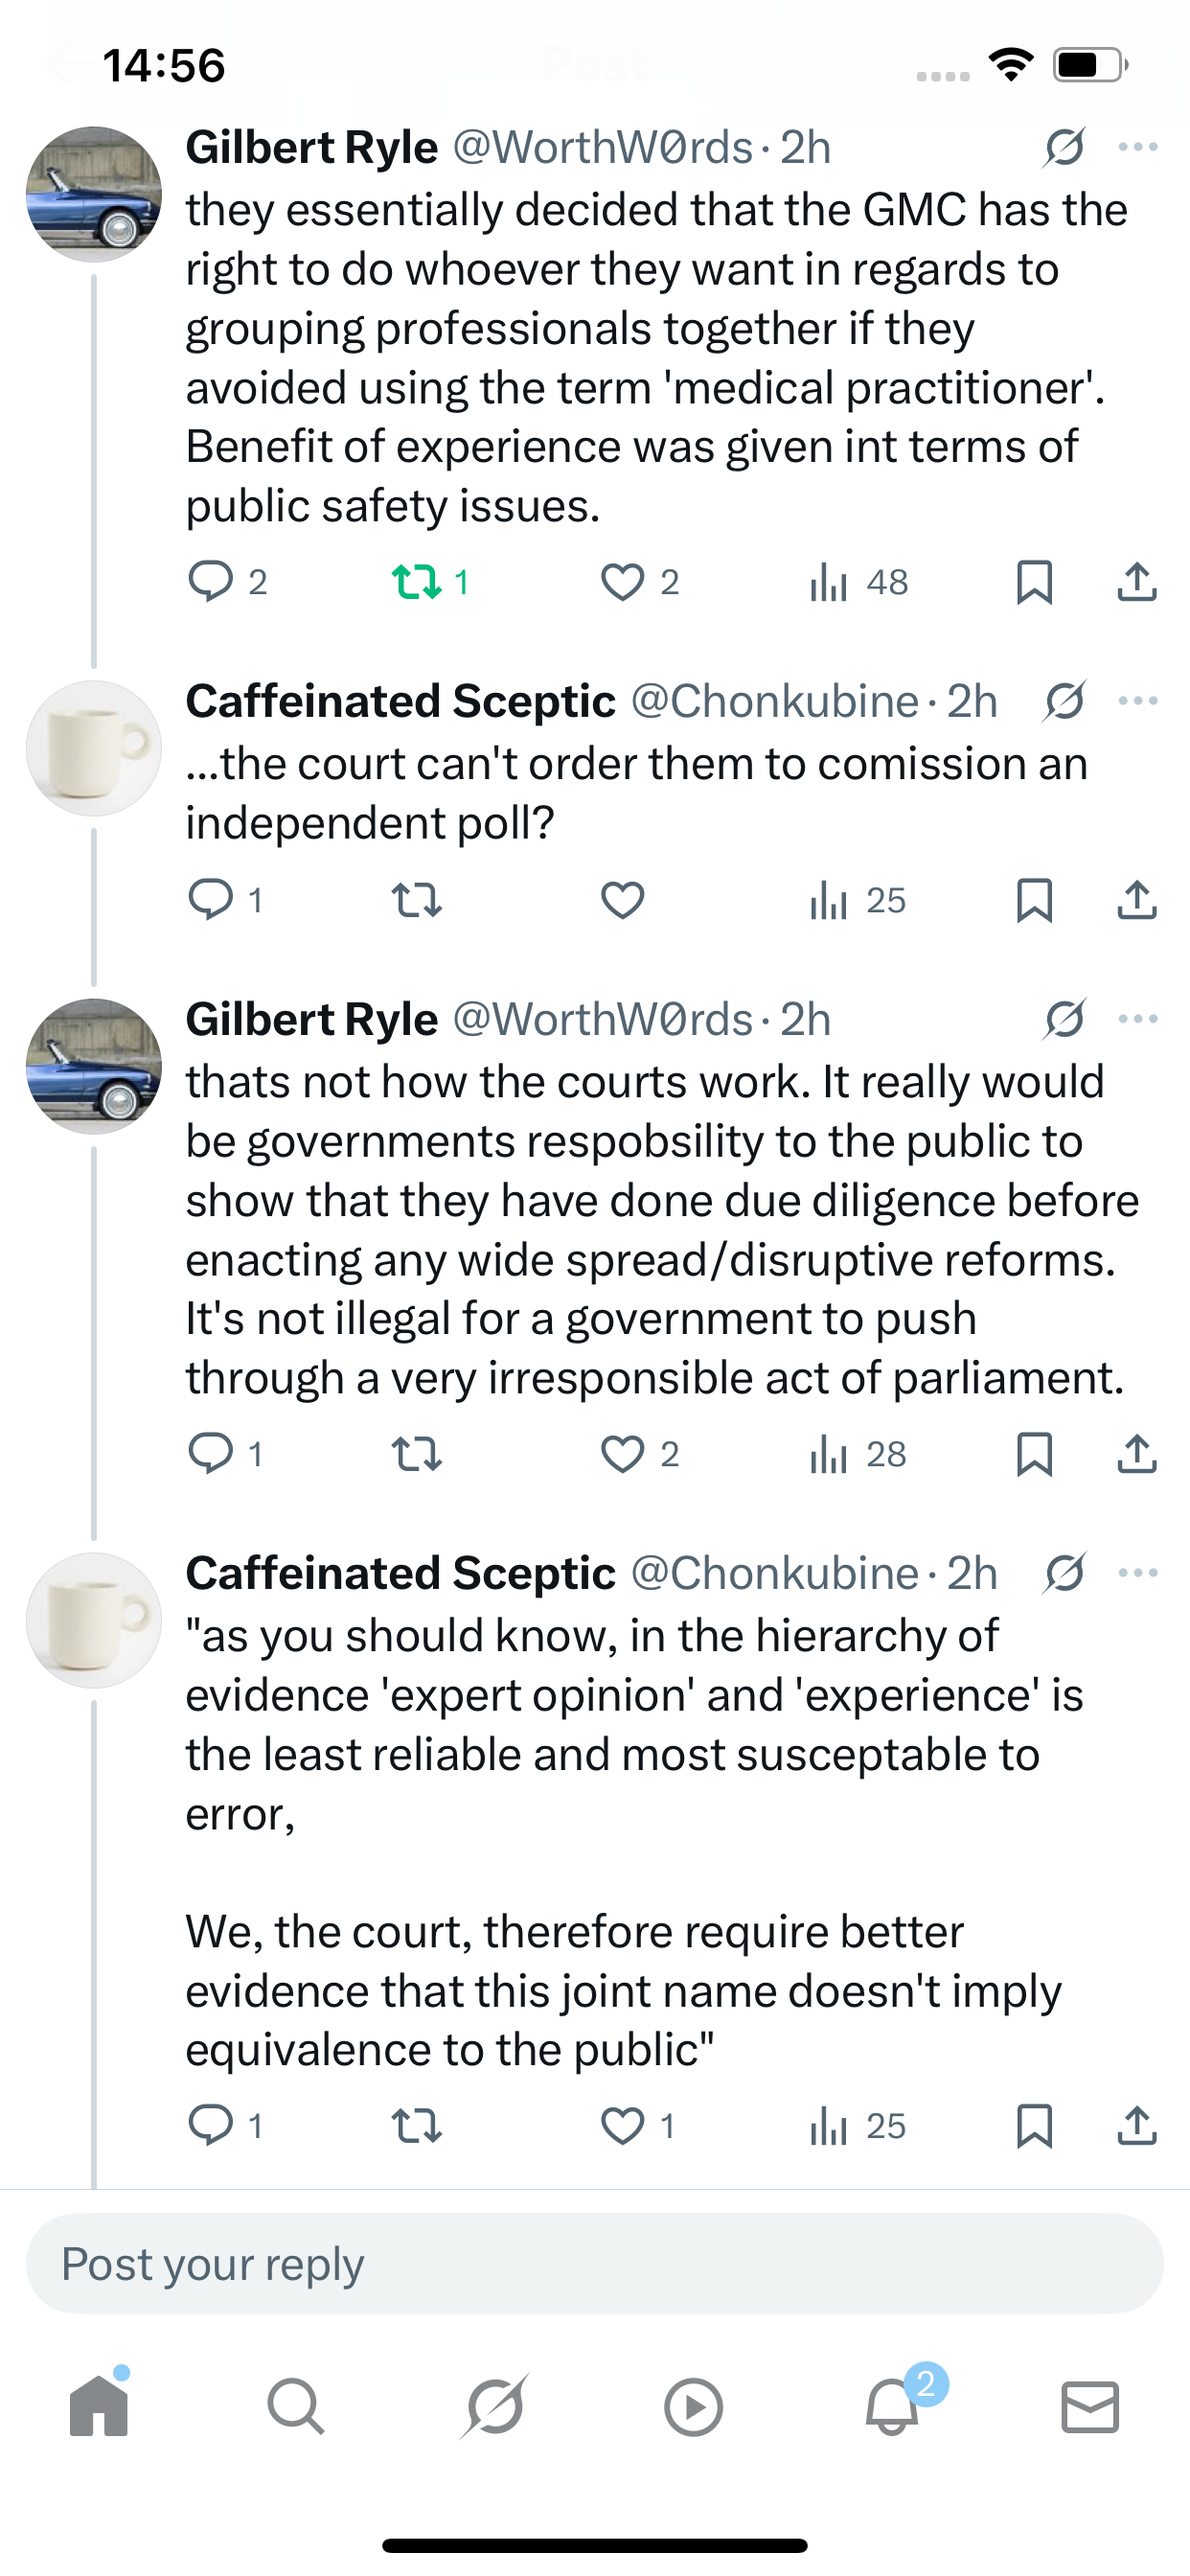This screenshot has height=2576, width=1190.
Task: Go to the Home tab
Action: 99,2405
